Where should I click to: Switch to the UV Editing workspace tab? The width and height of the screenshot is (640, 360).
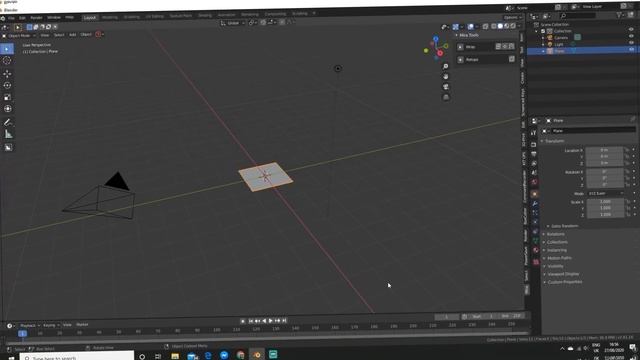point(155,16)
